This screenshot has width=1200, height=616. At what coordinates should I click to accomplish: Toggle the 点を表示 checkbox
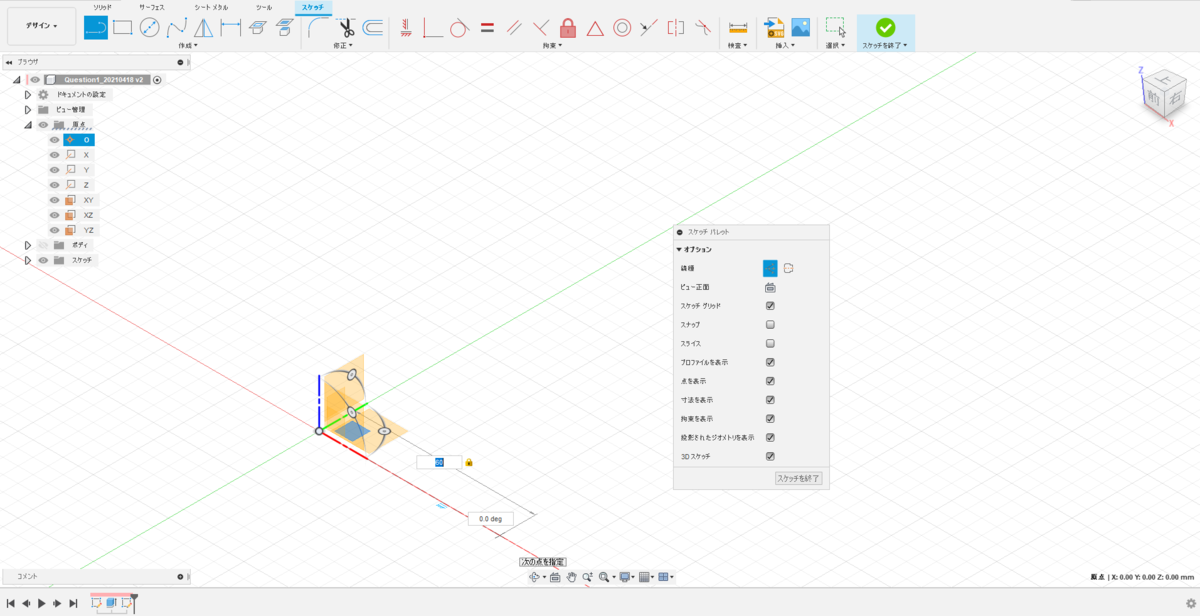pyautogui.click(x=770, y=381)
